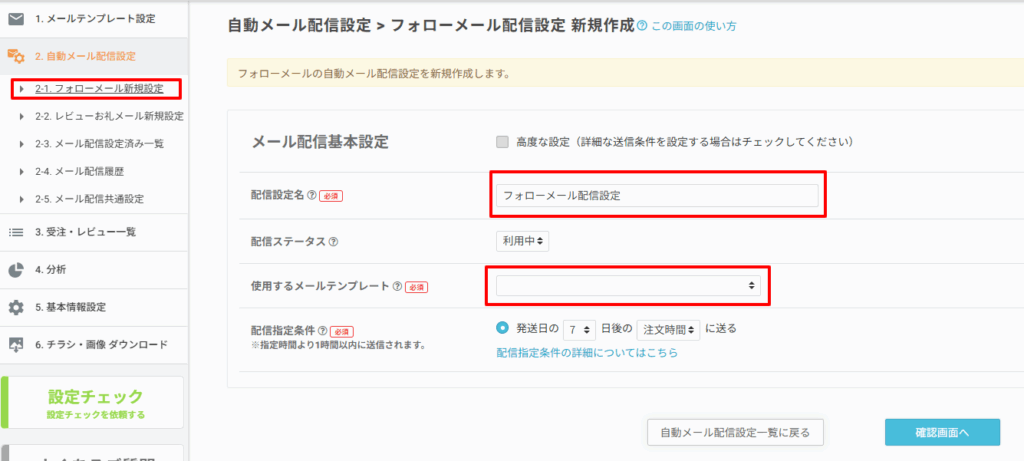Click the envelope icon for mail templates
Screen dimensions: 1024x461
pos(16,18)
